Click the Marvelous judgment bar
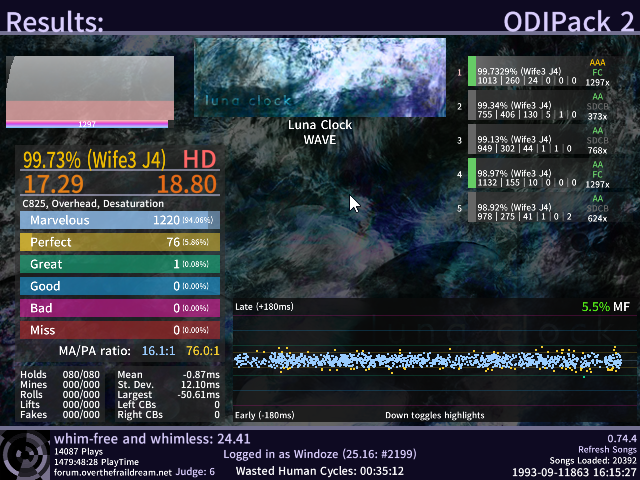 [119, 220]
